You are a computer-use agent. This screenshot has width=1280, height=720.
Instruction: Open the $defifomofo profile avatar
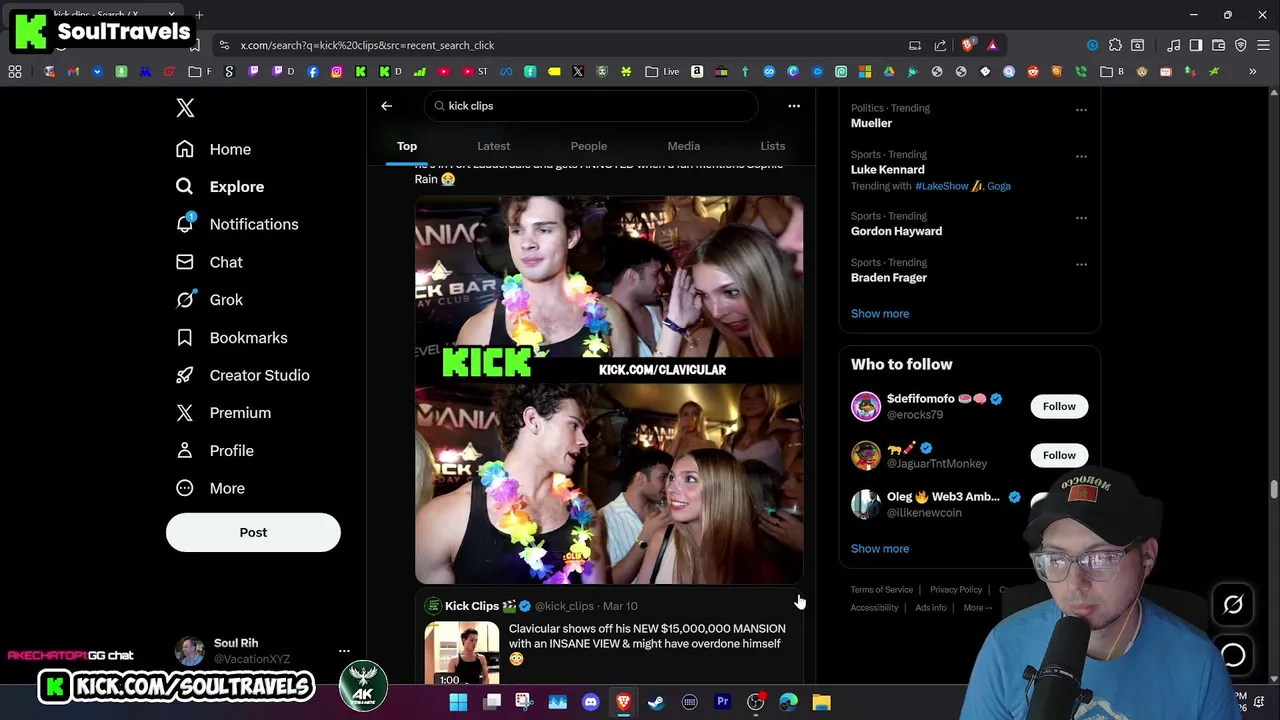pyautogui.click(x=866, y=406)
